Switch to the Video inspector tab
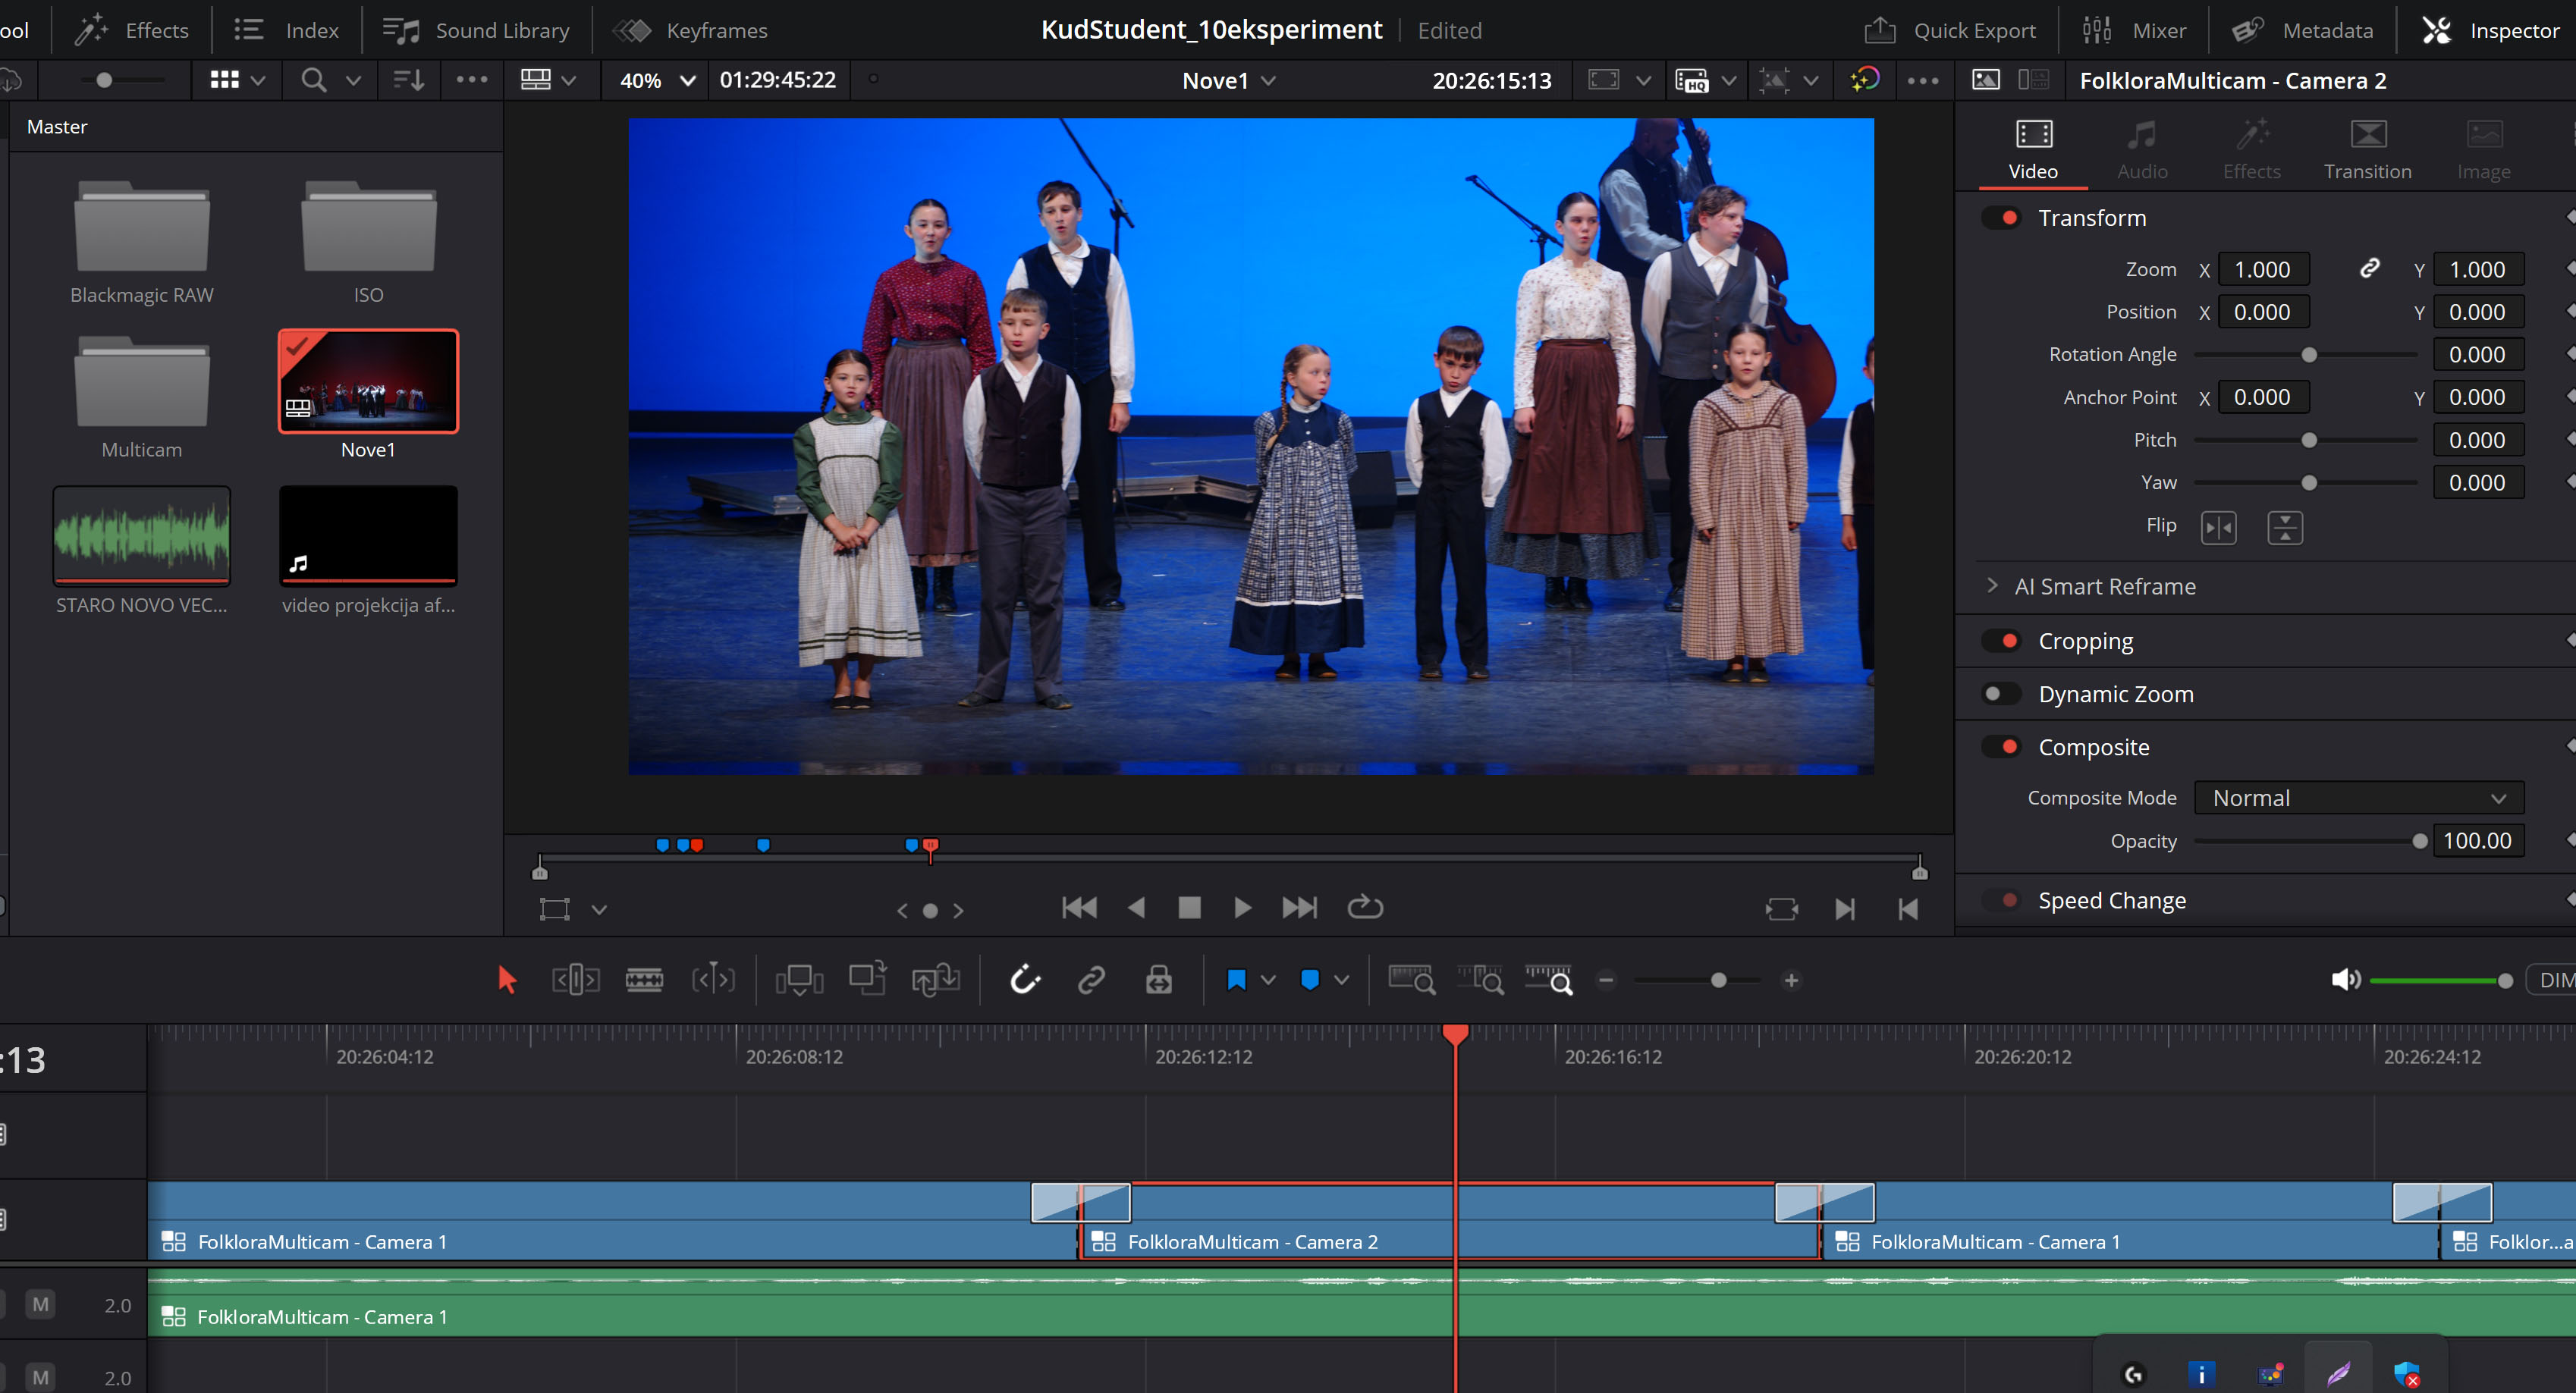The image size is (2576, 1393). [x=2033, y=150]
